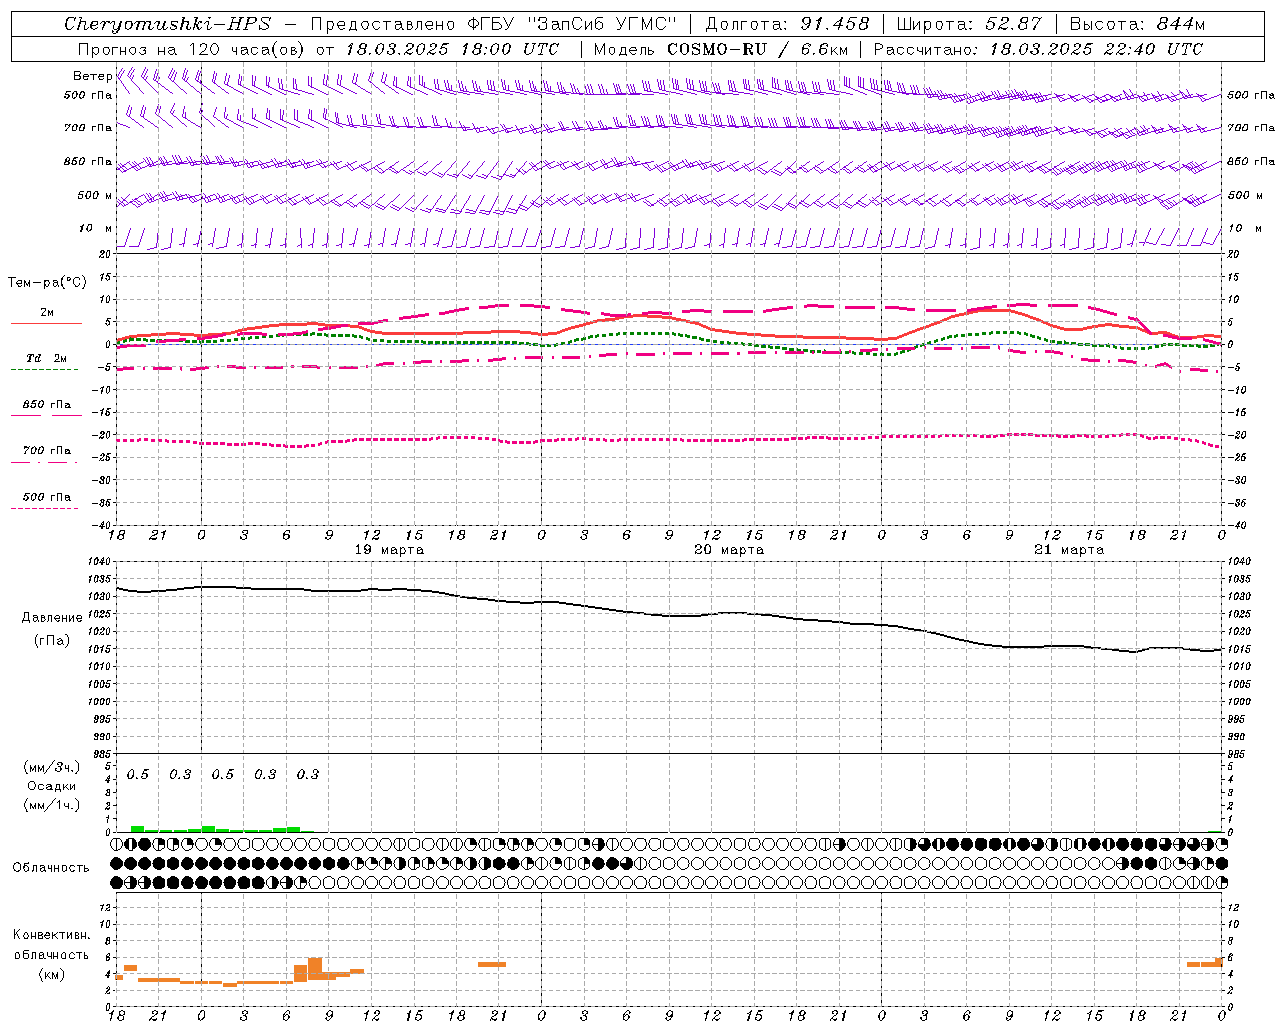Click the "19 марта" date label
Screen dimensions: 1280x1024
389,550
